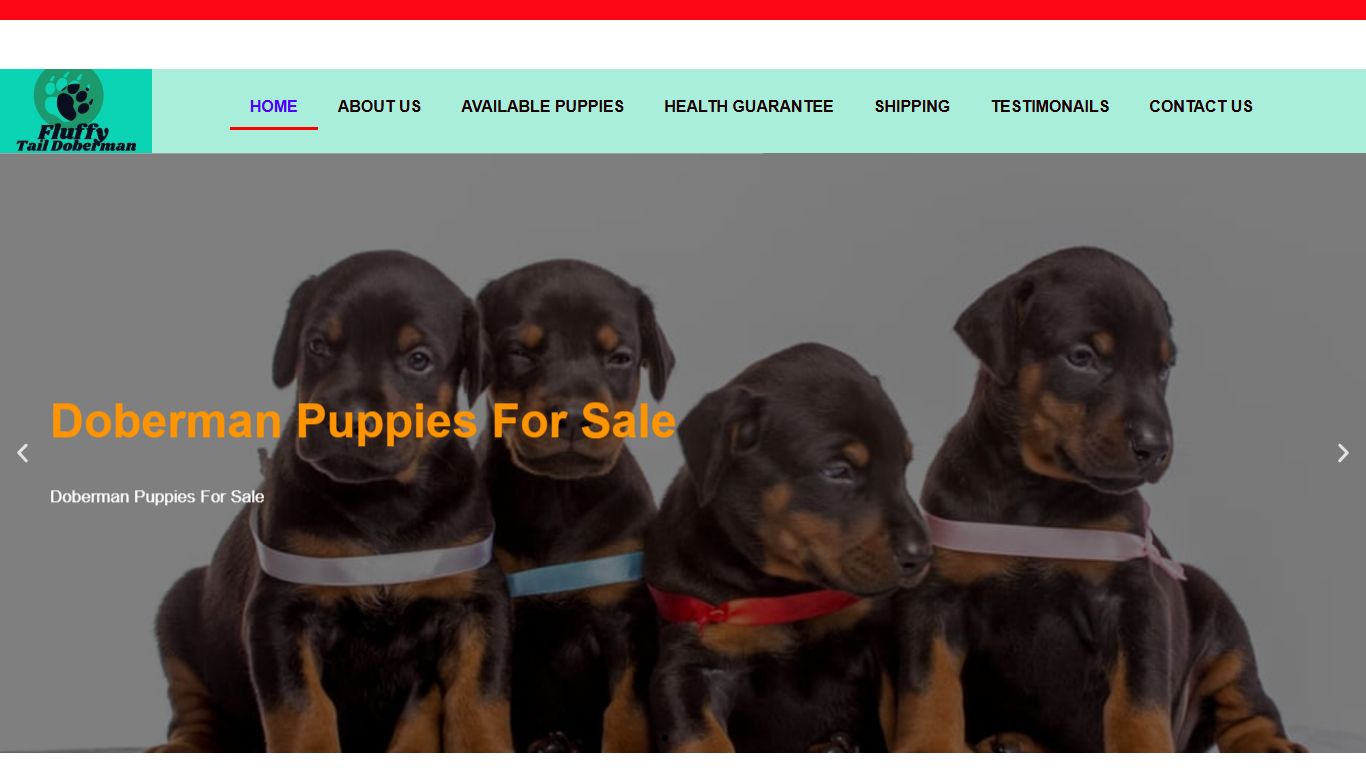1366x768 pixels.
Task: Click the Fluffy Tail Doberman logo text
Action: (76, 138)
